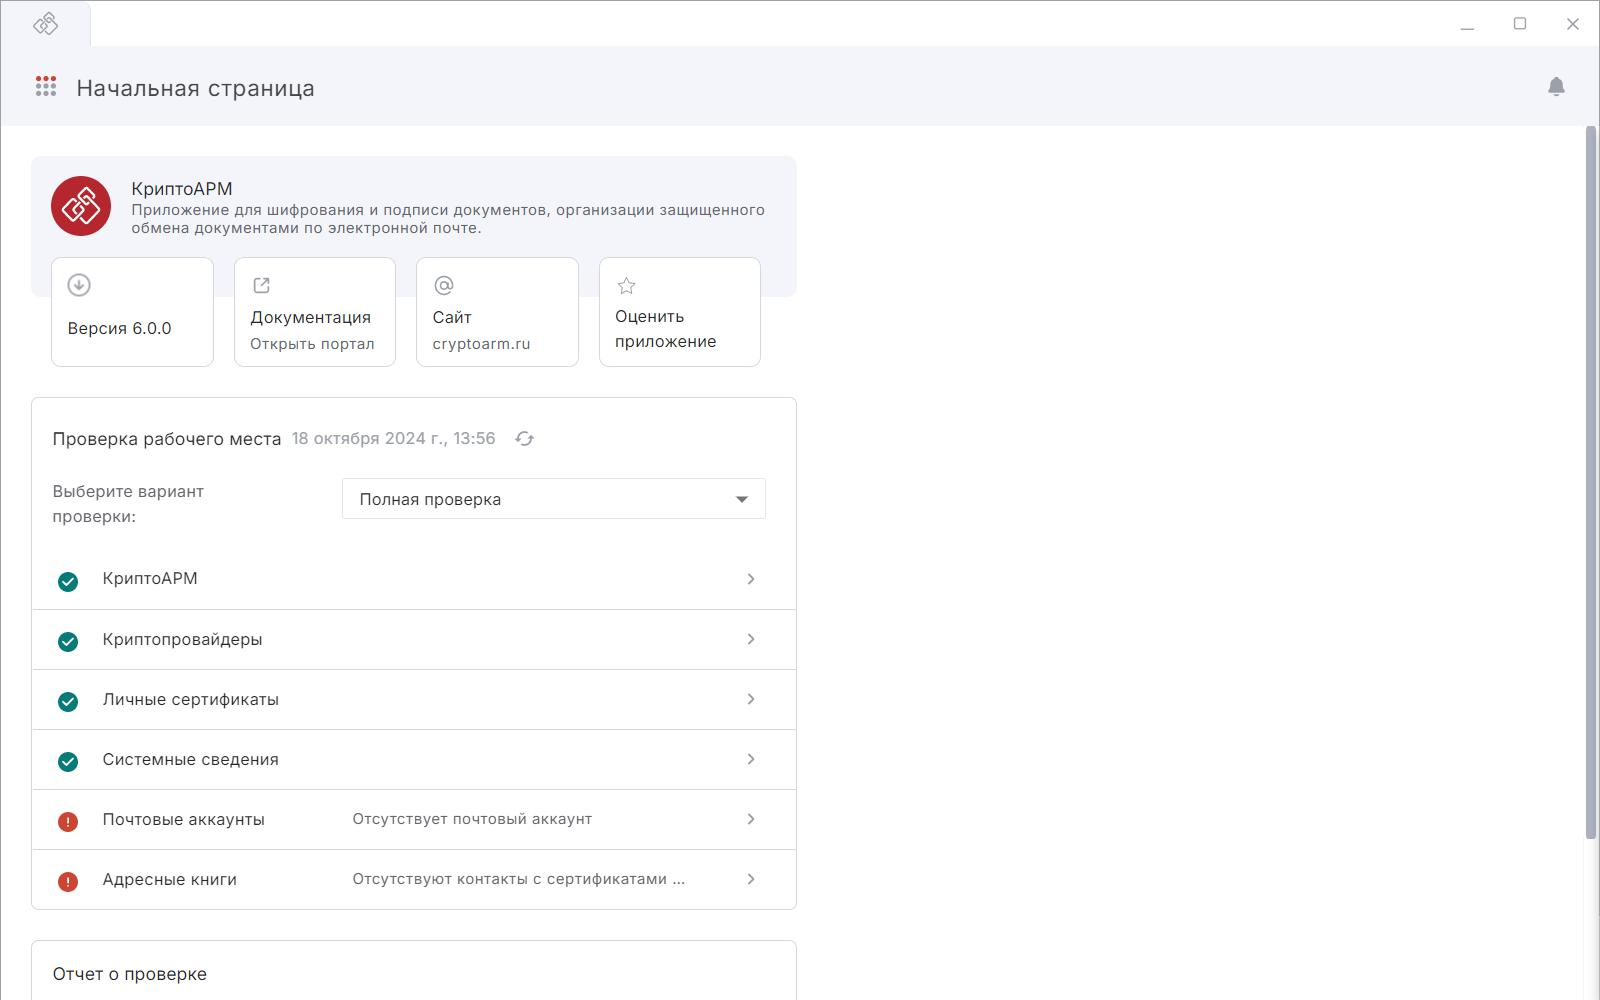Click the vertical scrollbar thumb
This screenshot has height=1000, width=1600.
tap(1591, 482)
